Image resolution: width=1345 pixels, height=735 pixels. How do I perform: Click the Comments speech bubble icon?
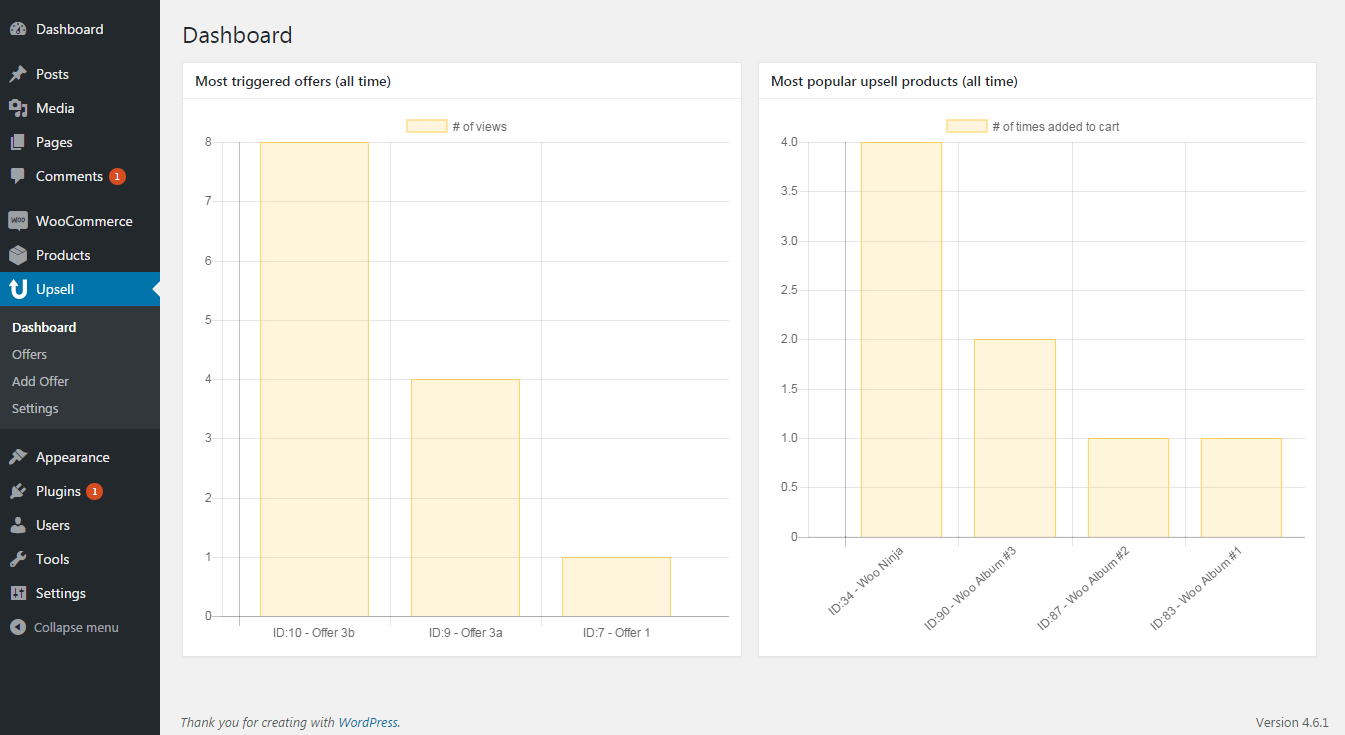tap(18, 176)
